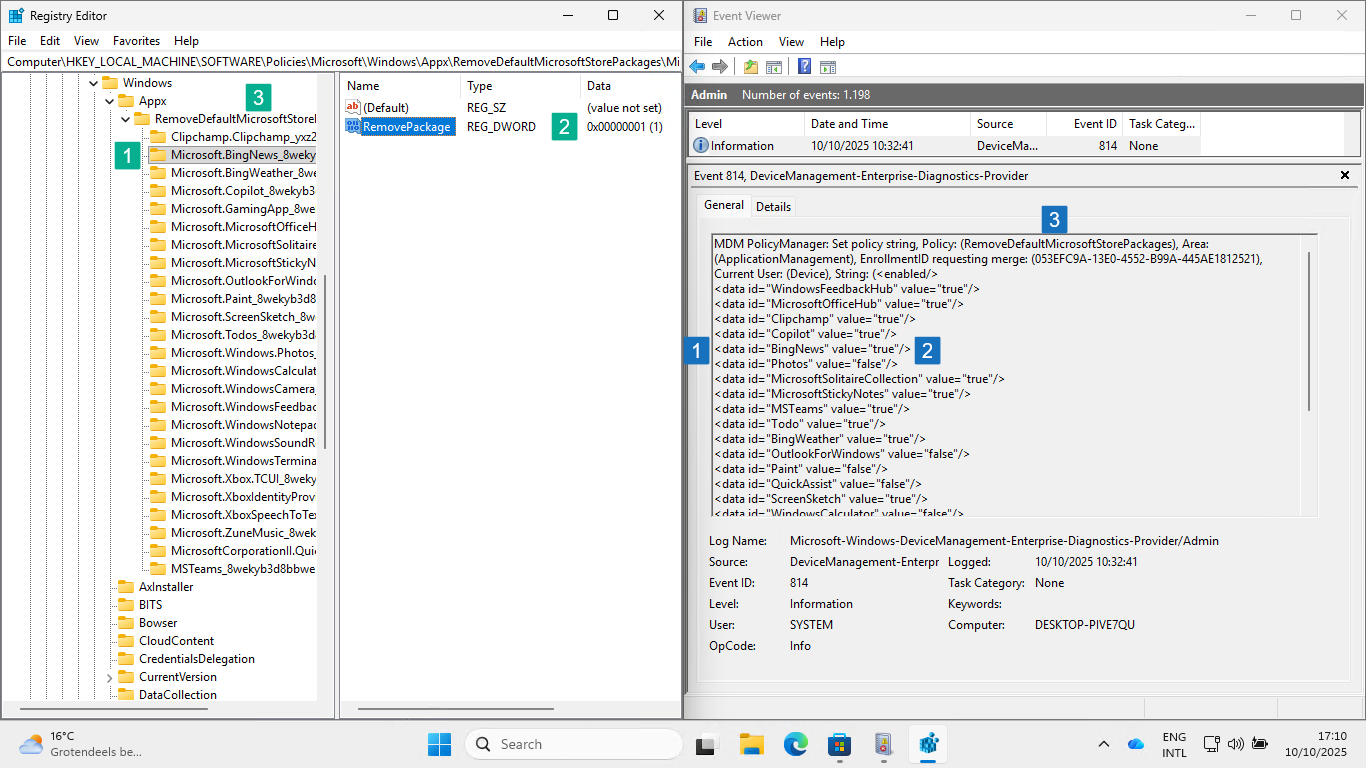Click the Back arrow in Event Viewer toolbar
1366x768 pixels.
(x=698, y=67)
